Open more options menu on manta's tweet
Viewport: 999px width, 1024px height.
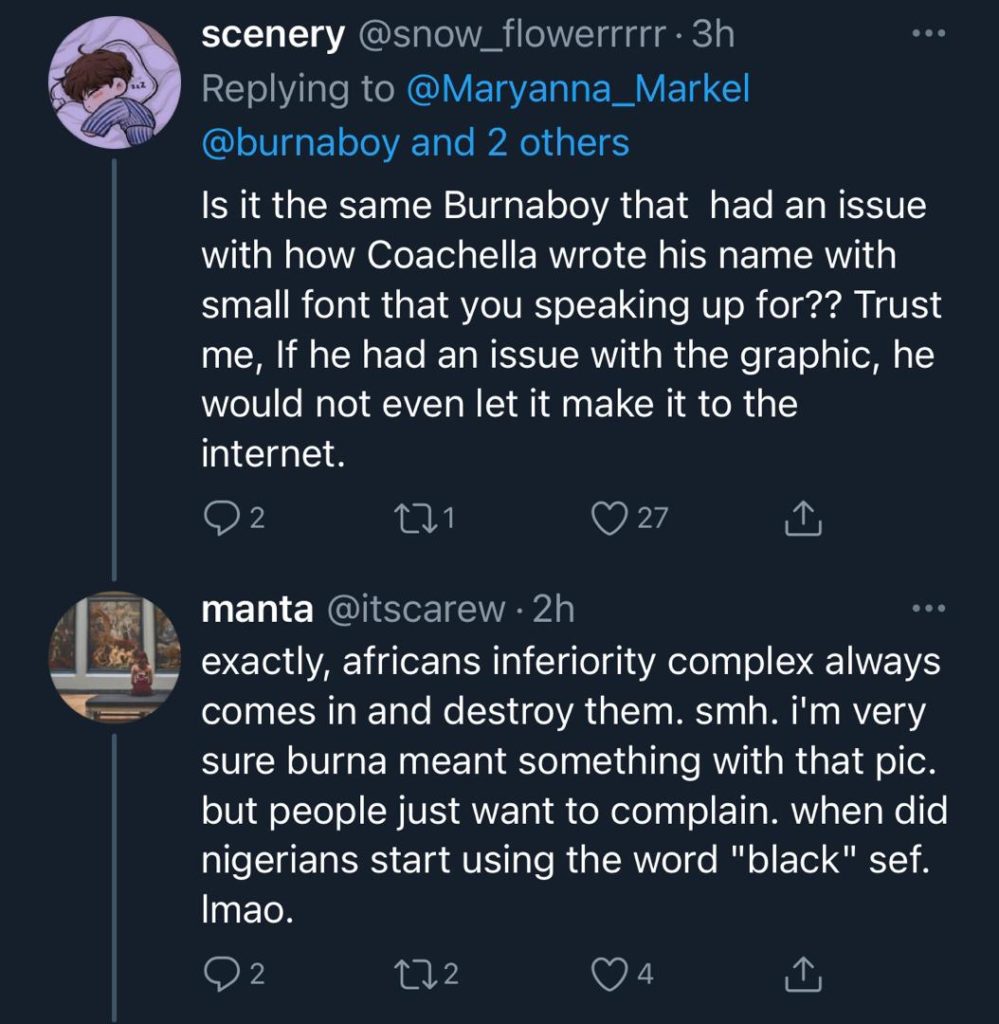[928, 608]
